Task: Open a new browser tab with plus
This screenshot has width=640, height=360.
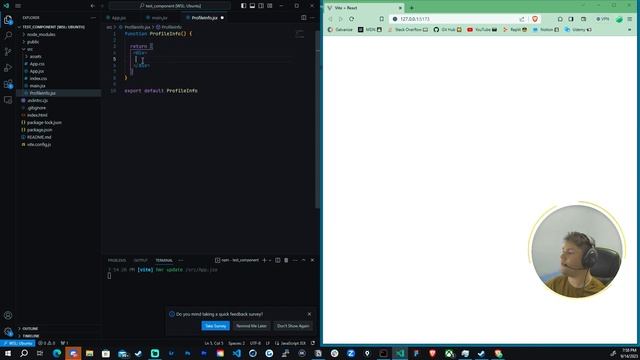Action: [x=411, y=8]
